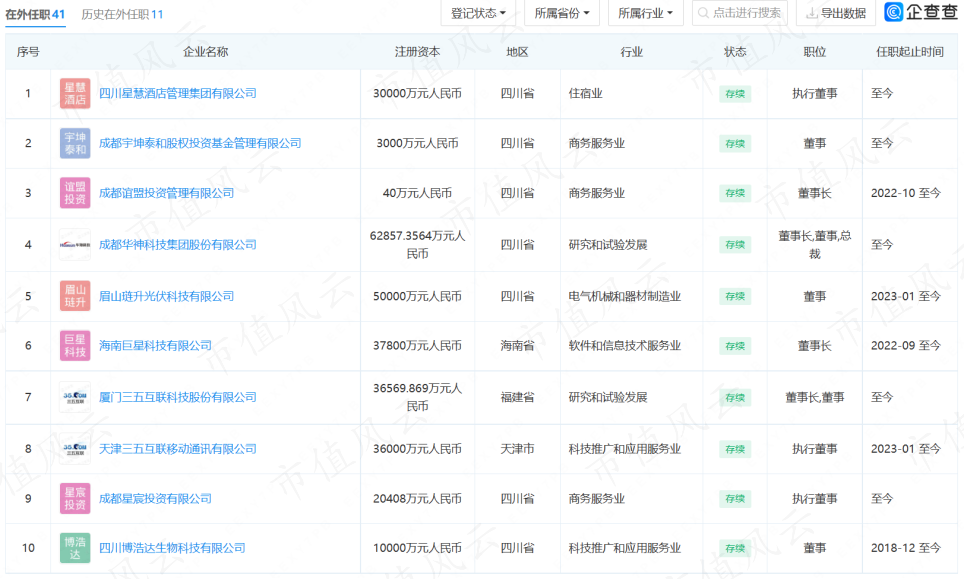
Task: Select the 董事长,董事,总裁 position cell
Action: pyautogui.click(x=815, y=245)
